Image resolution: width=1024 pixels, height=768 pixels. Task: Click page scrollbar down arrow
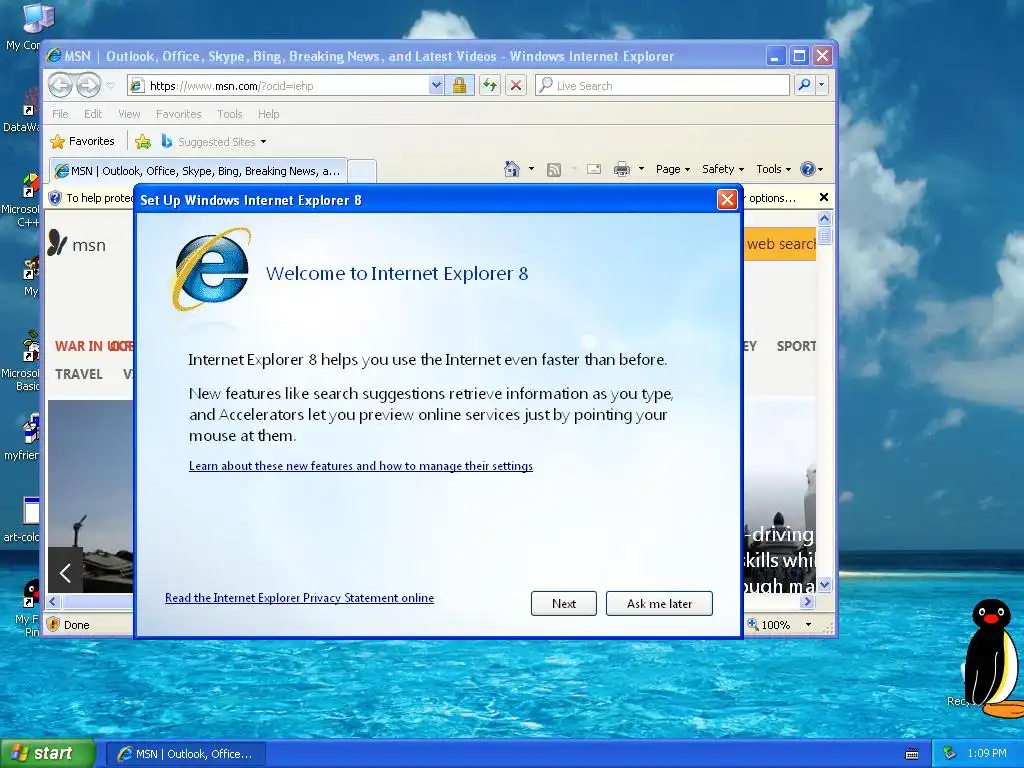(824, 584)
